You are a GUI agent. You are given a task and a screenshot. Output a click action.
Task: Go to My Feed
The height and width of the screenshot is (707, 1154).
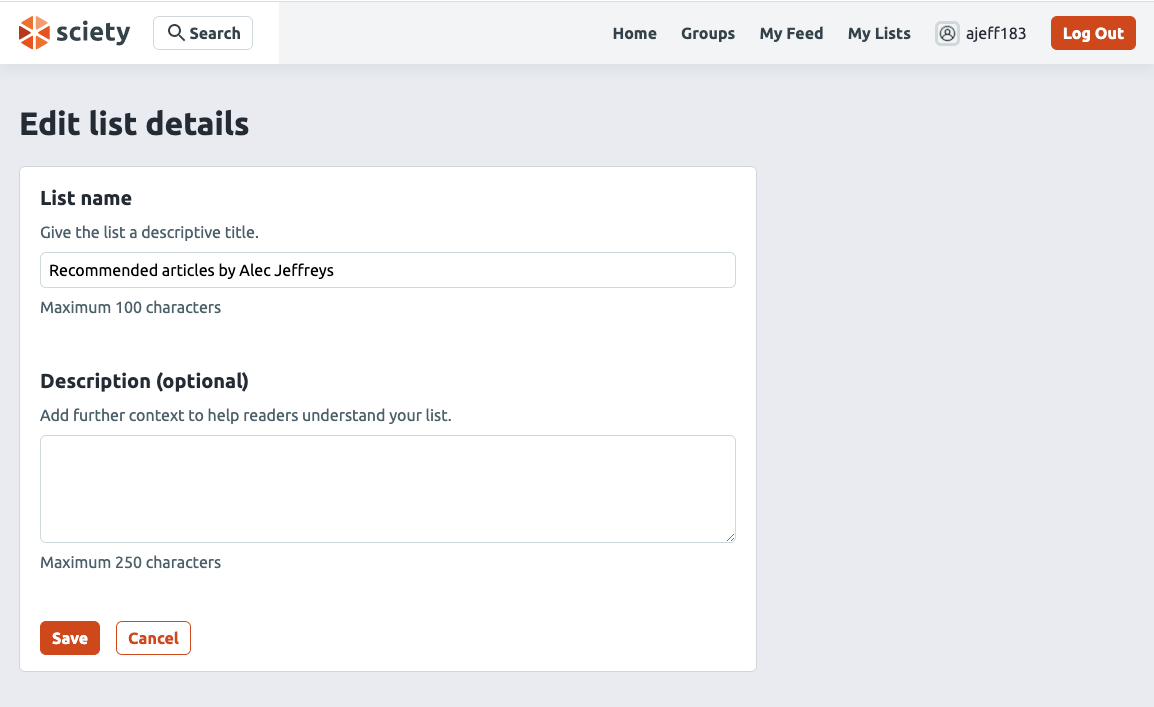coord(791,33)
